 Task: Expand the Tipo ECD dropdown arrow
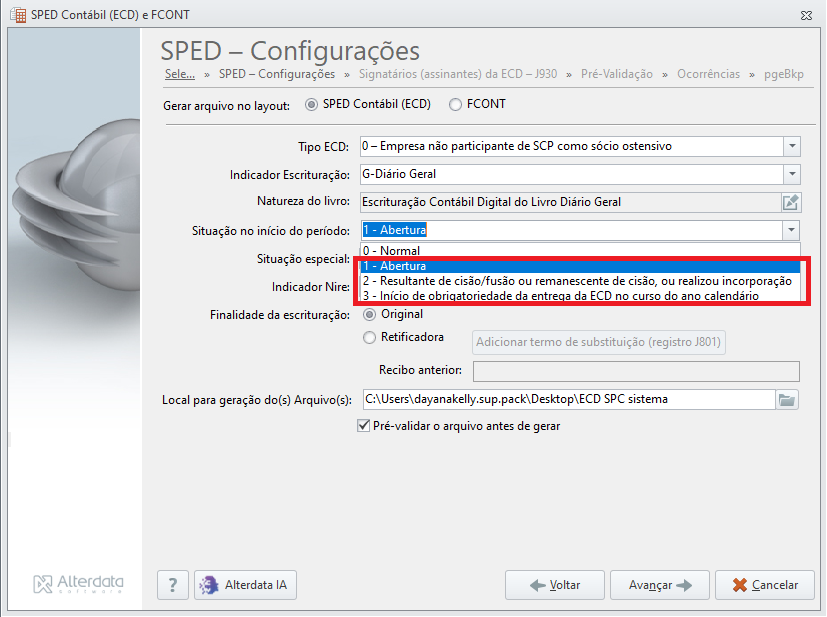[792, 146]
